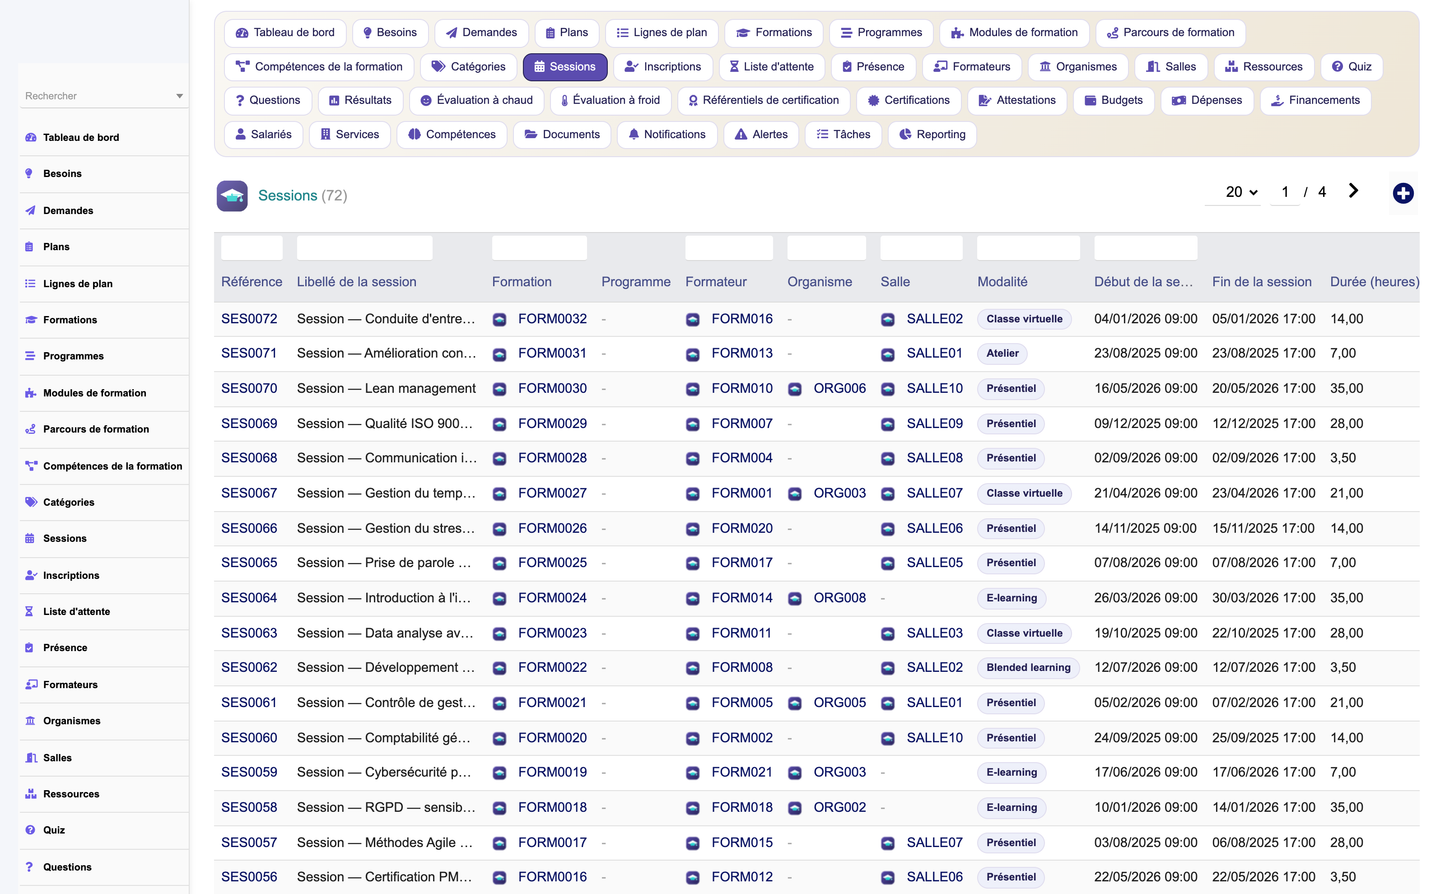
Task: Click the formateur icon next to FORM016
Action: [693, 320]
